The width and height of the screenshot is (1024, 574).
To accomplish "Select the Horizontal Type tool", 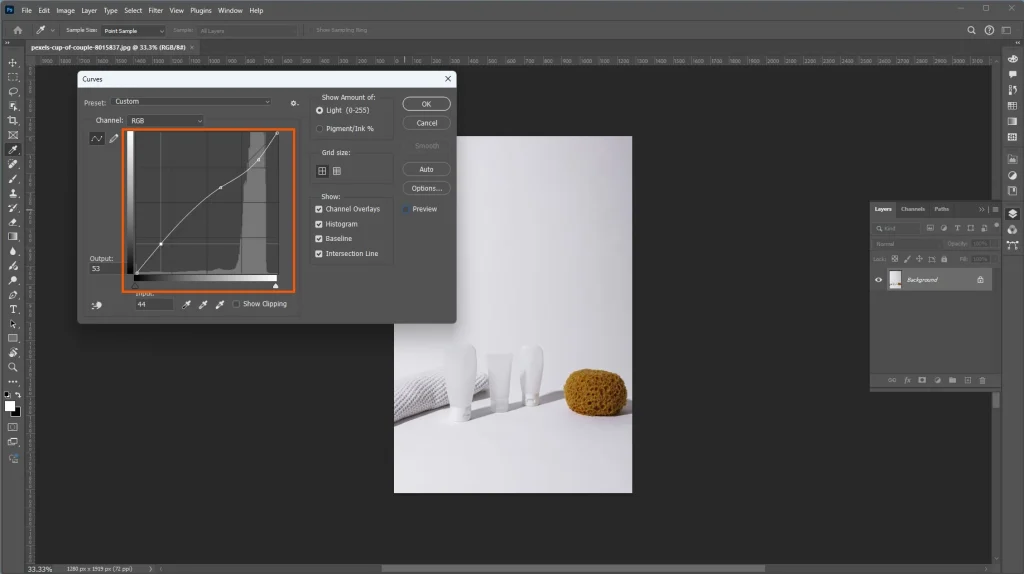I will pos(12,309).
